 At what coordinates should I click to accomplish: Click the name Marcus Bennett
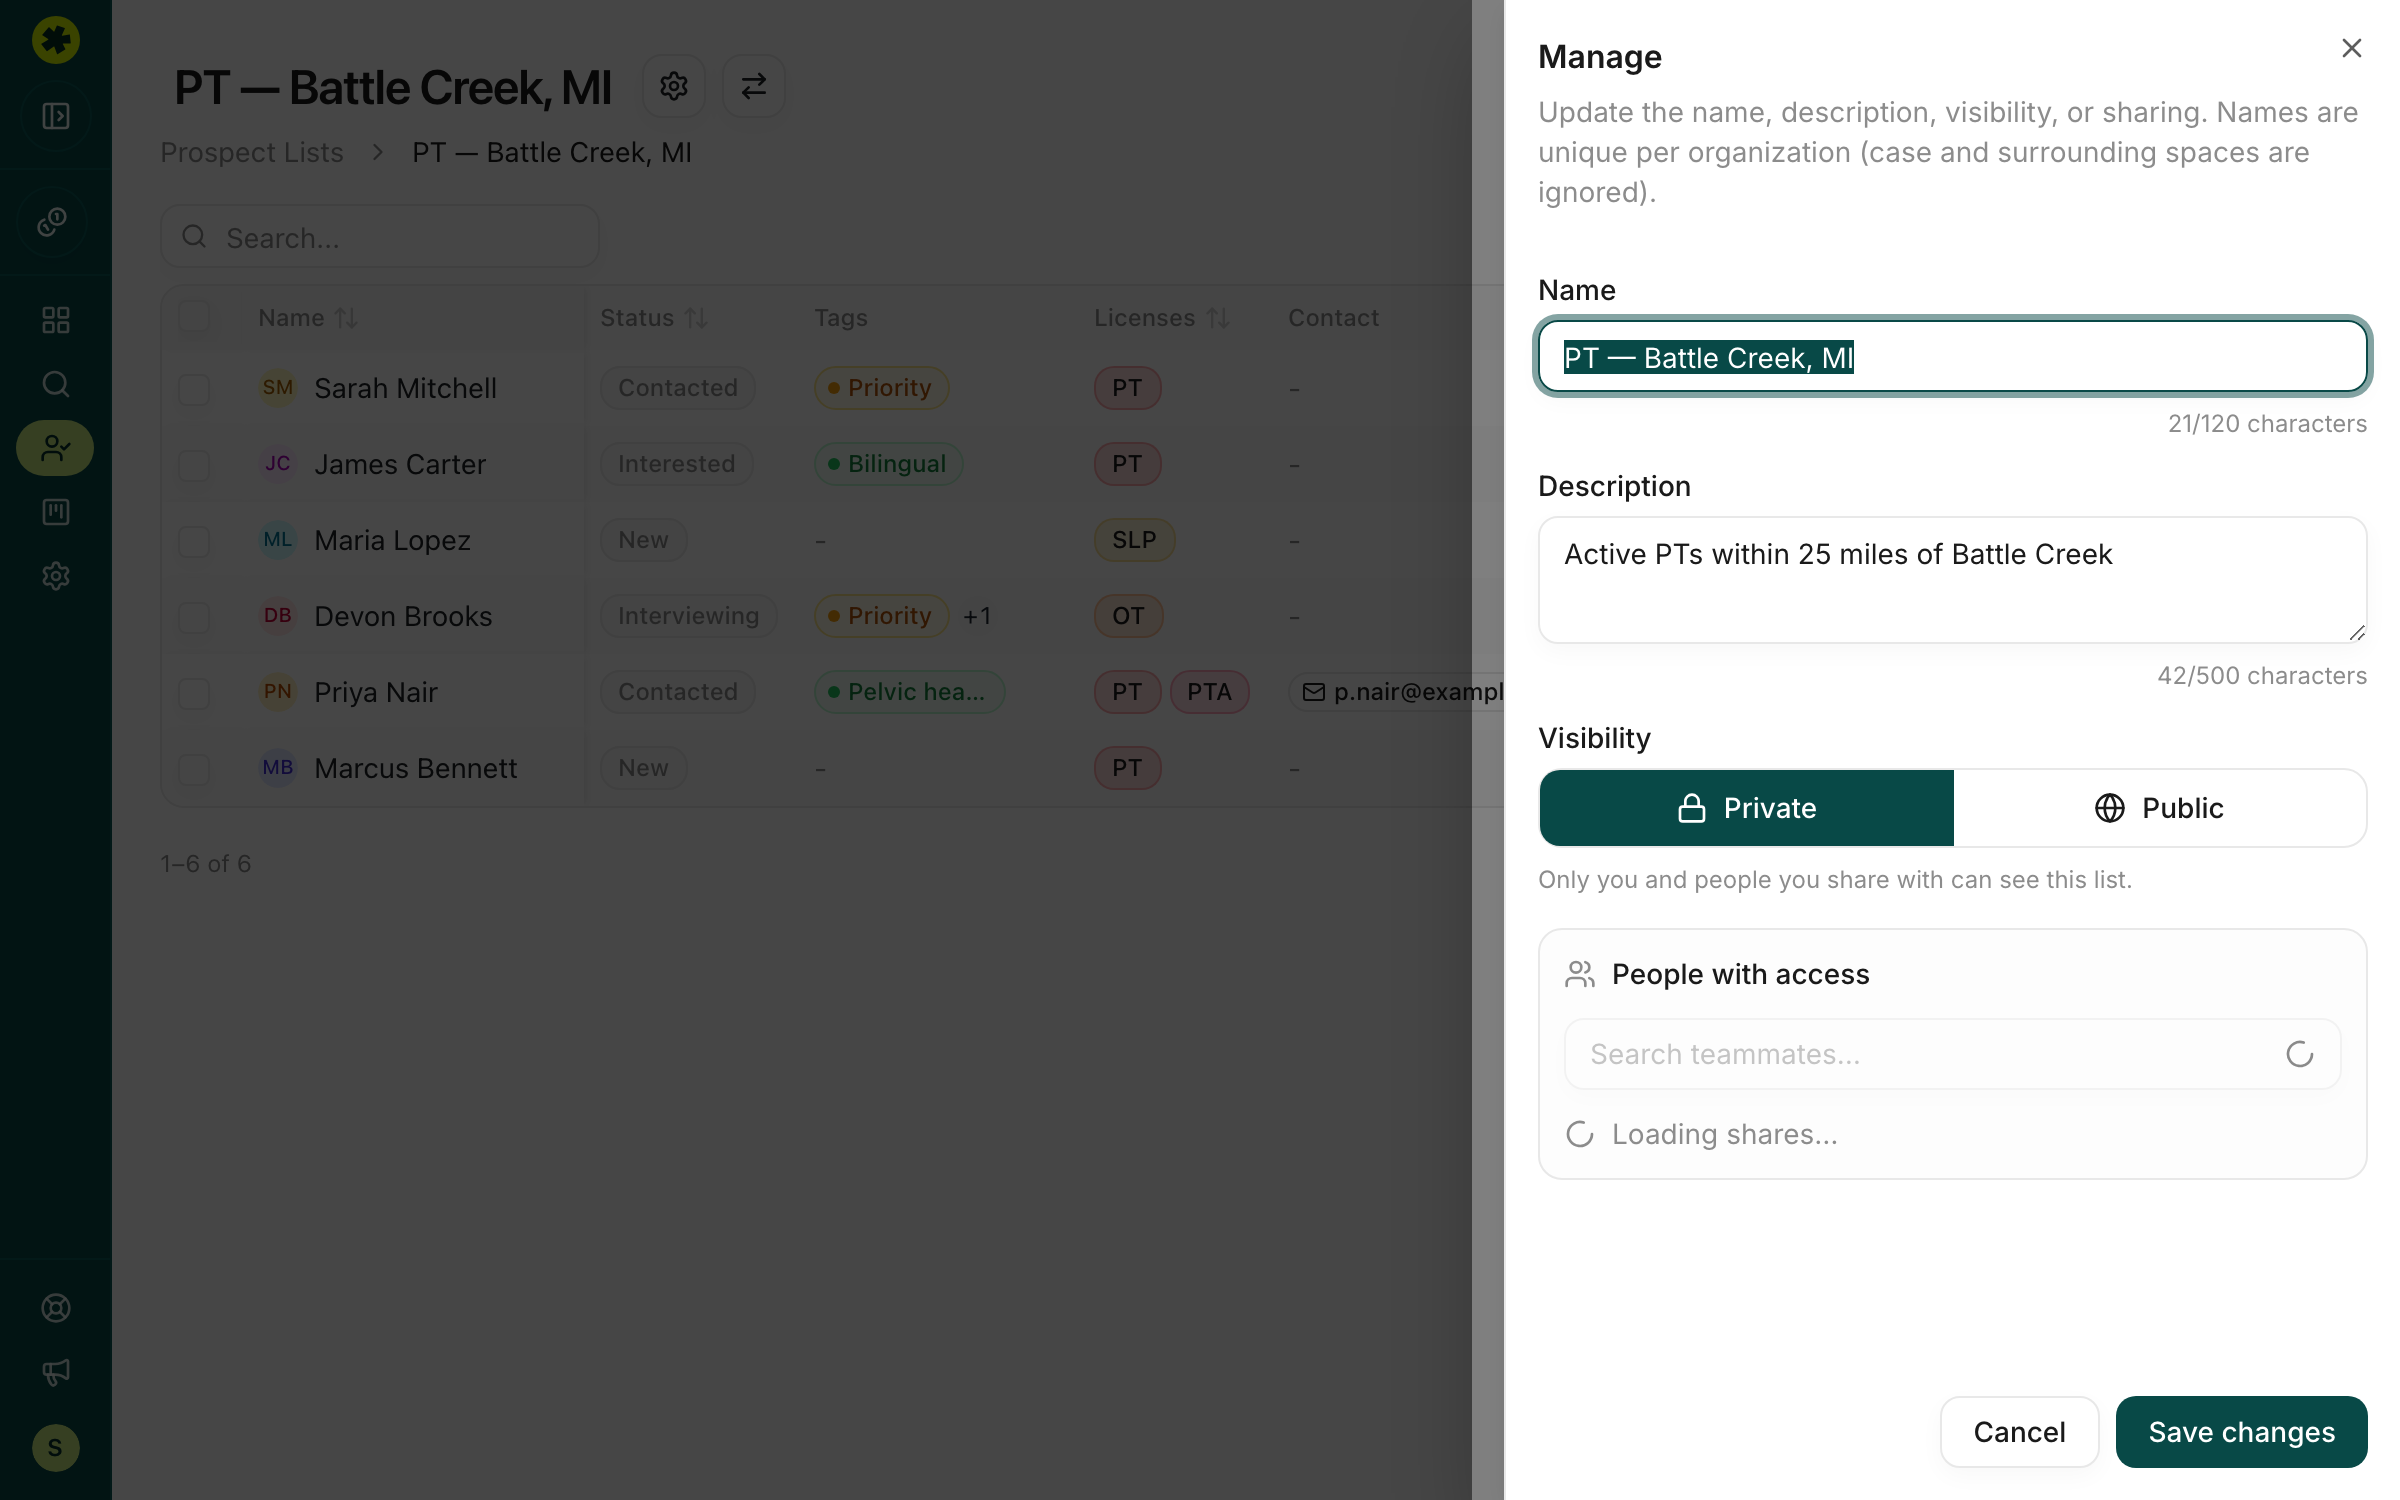(x=415, y=768)
